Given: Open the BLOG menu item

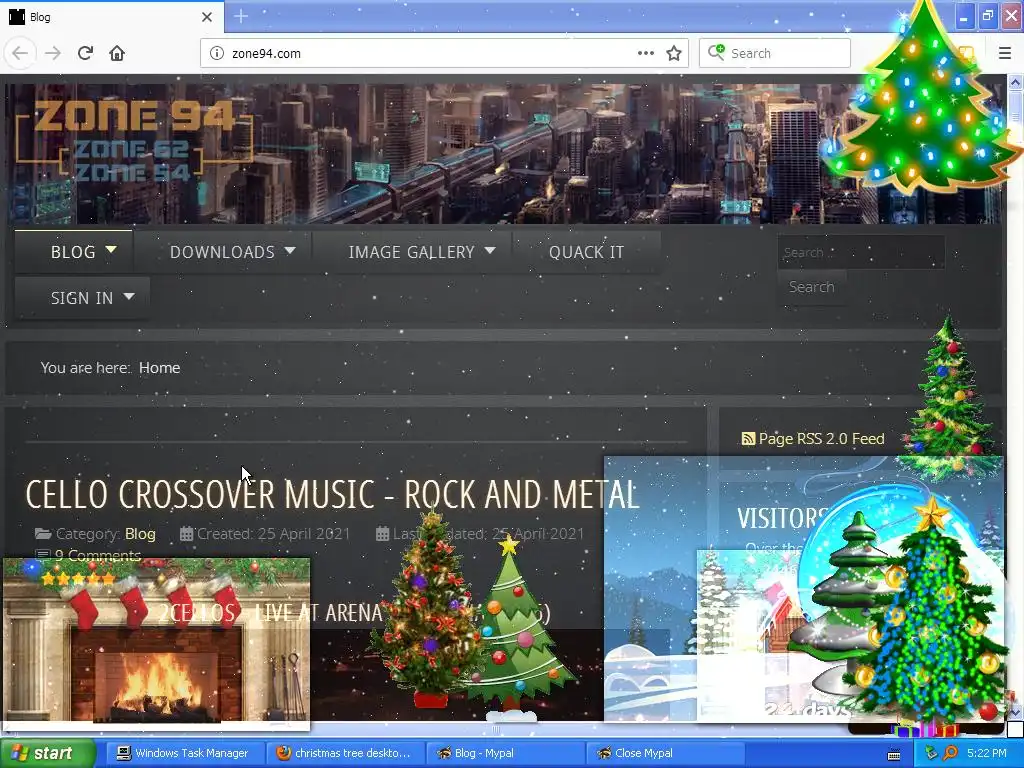Looking at the screenshot, I should coord(73,252).
